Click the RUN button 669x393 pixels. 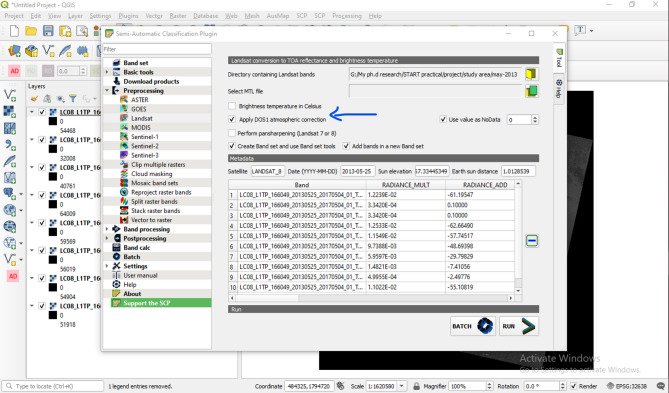pos(519,326)
